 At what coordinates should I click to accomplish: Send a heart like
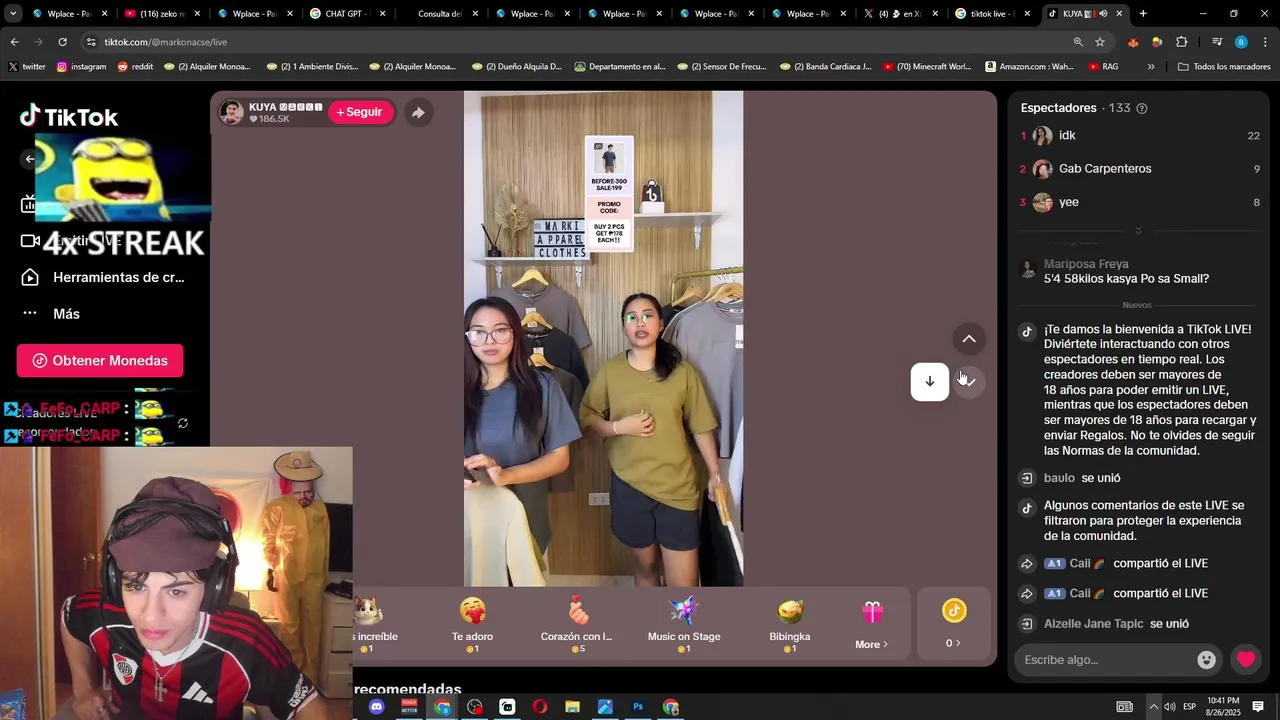tap(1245, 660)
